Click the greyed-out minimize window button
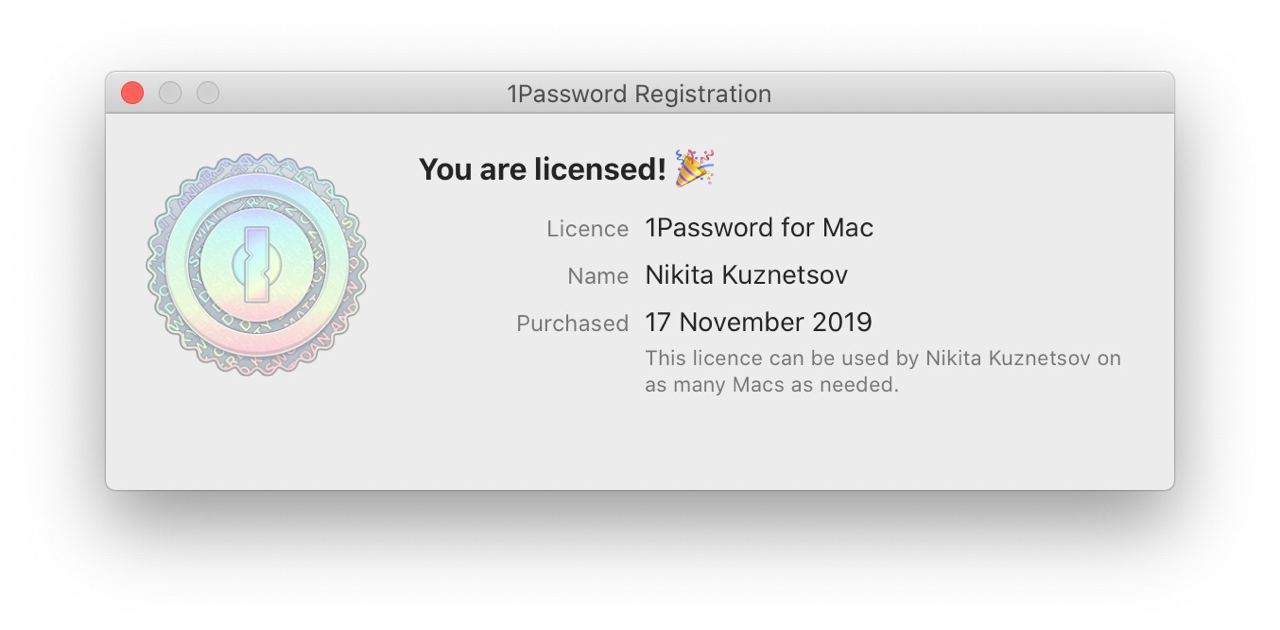This screenshot has height=630, width=1280. click(x=170, y=93)
